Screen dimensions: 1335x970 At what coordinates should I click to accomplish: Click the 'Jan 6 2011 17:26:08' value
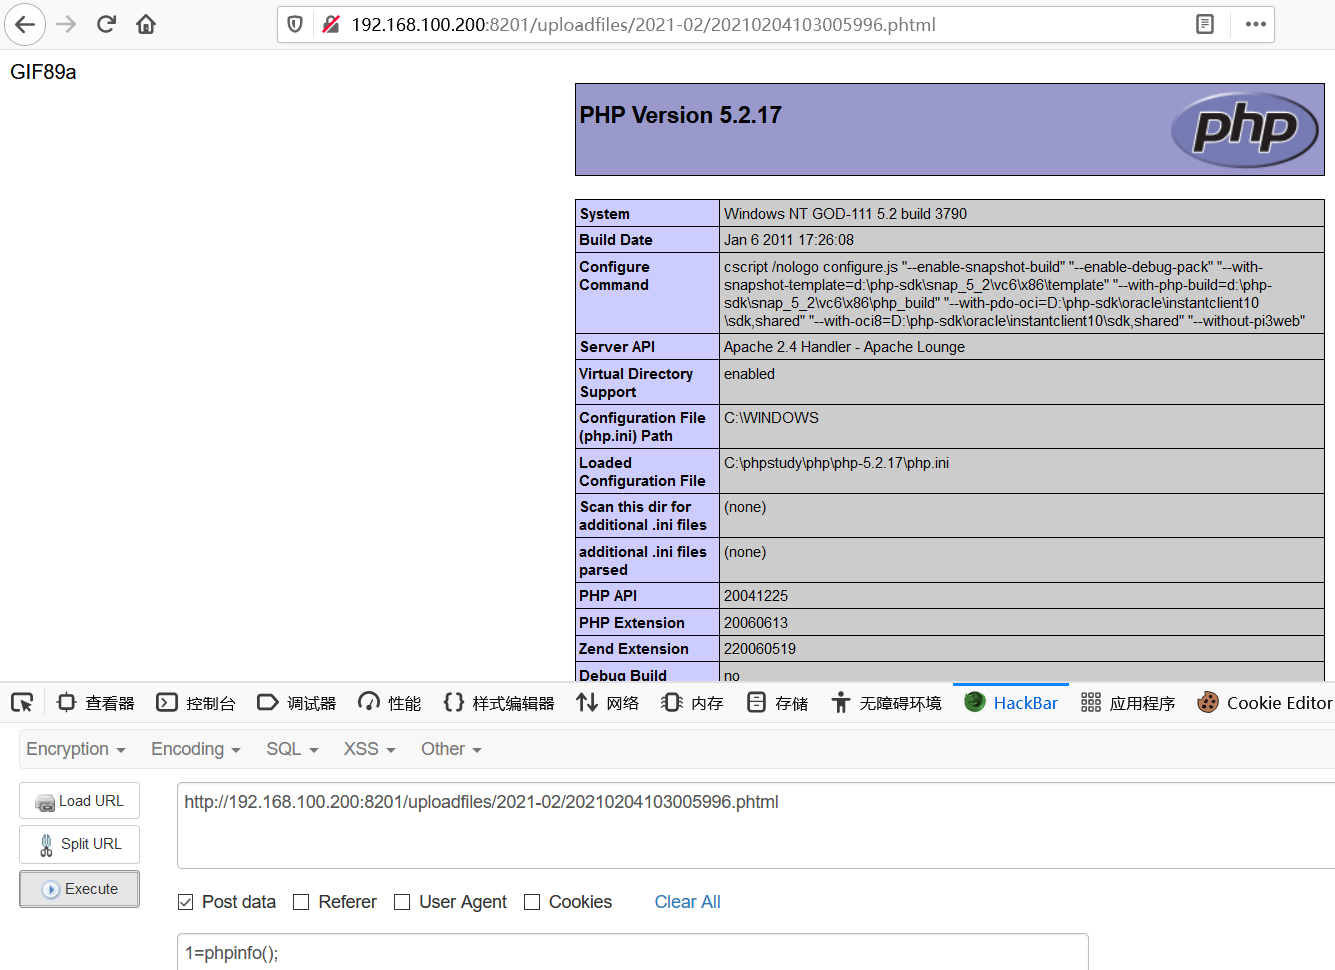[789, 240]
